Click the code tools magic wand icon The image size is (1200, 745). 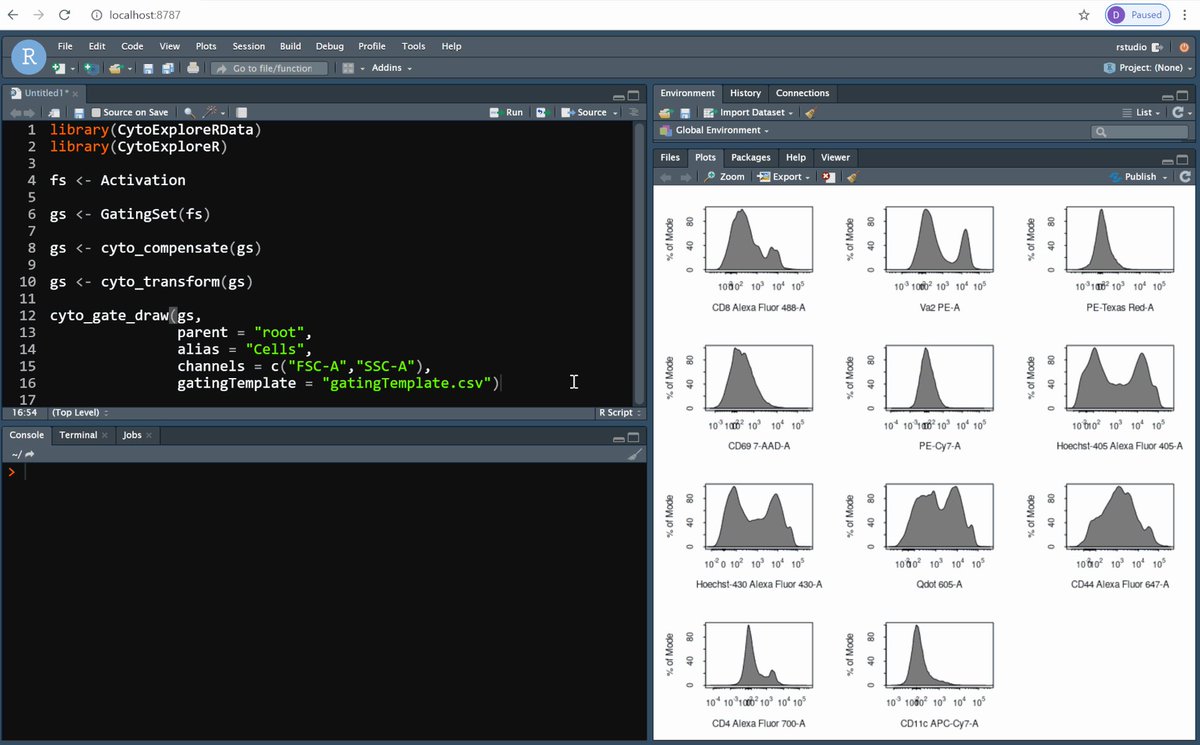210,113
